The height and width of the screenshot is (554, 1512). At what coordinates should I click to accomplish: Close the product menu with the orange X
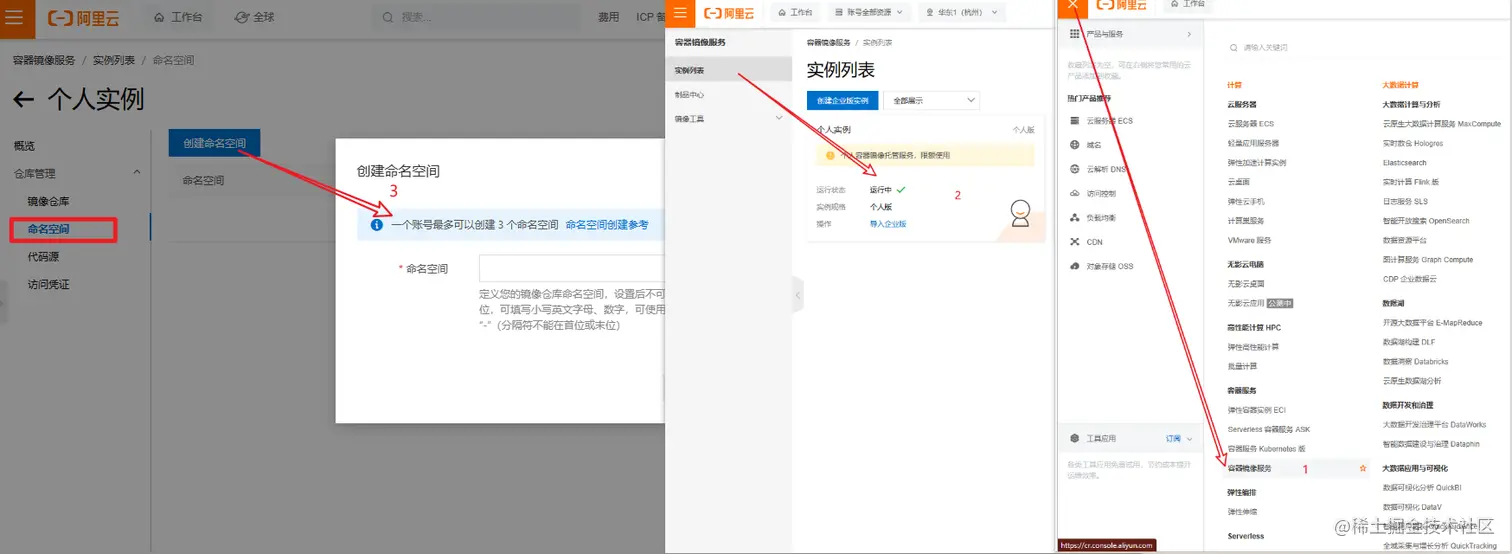[1073, 5]
